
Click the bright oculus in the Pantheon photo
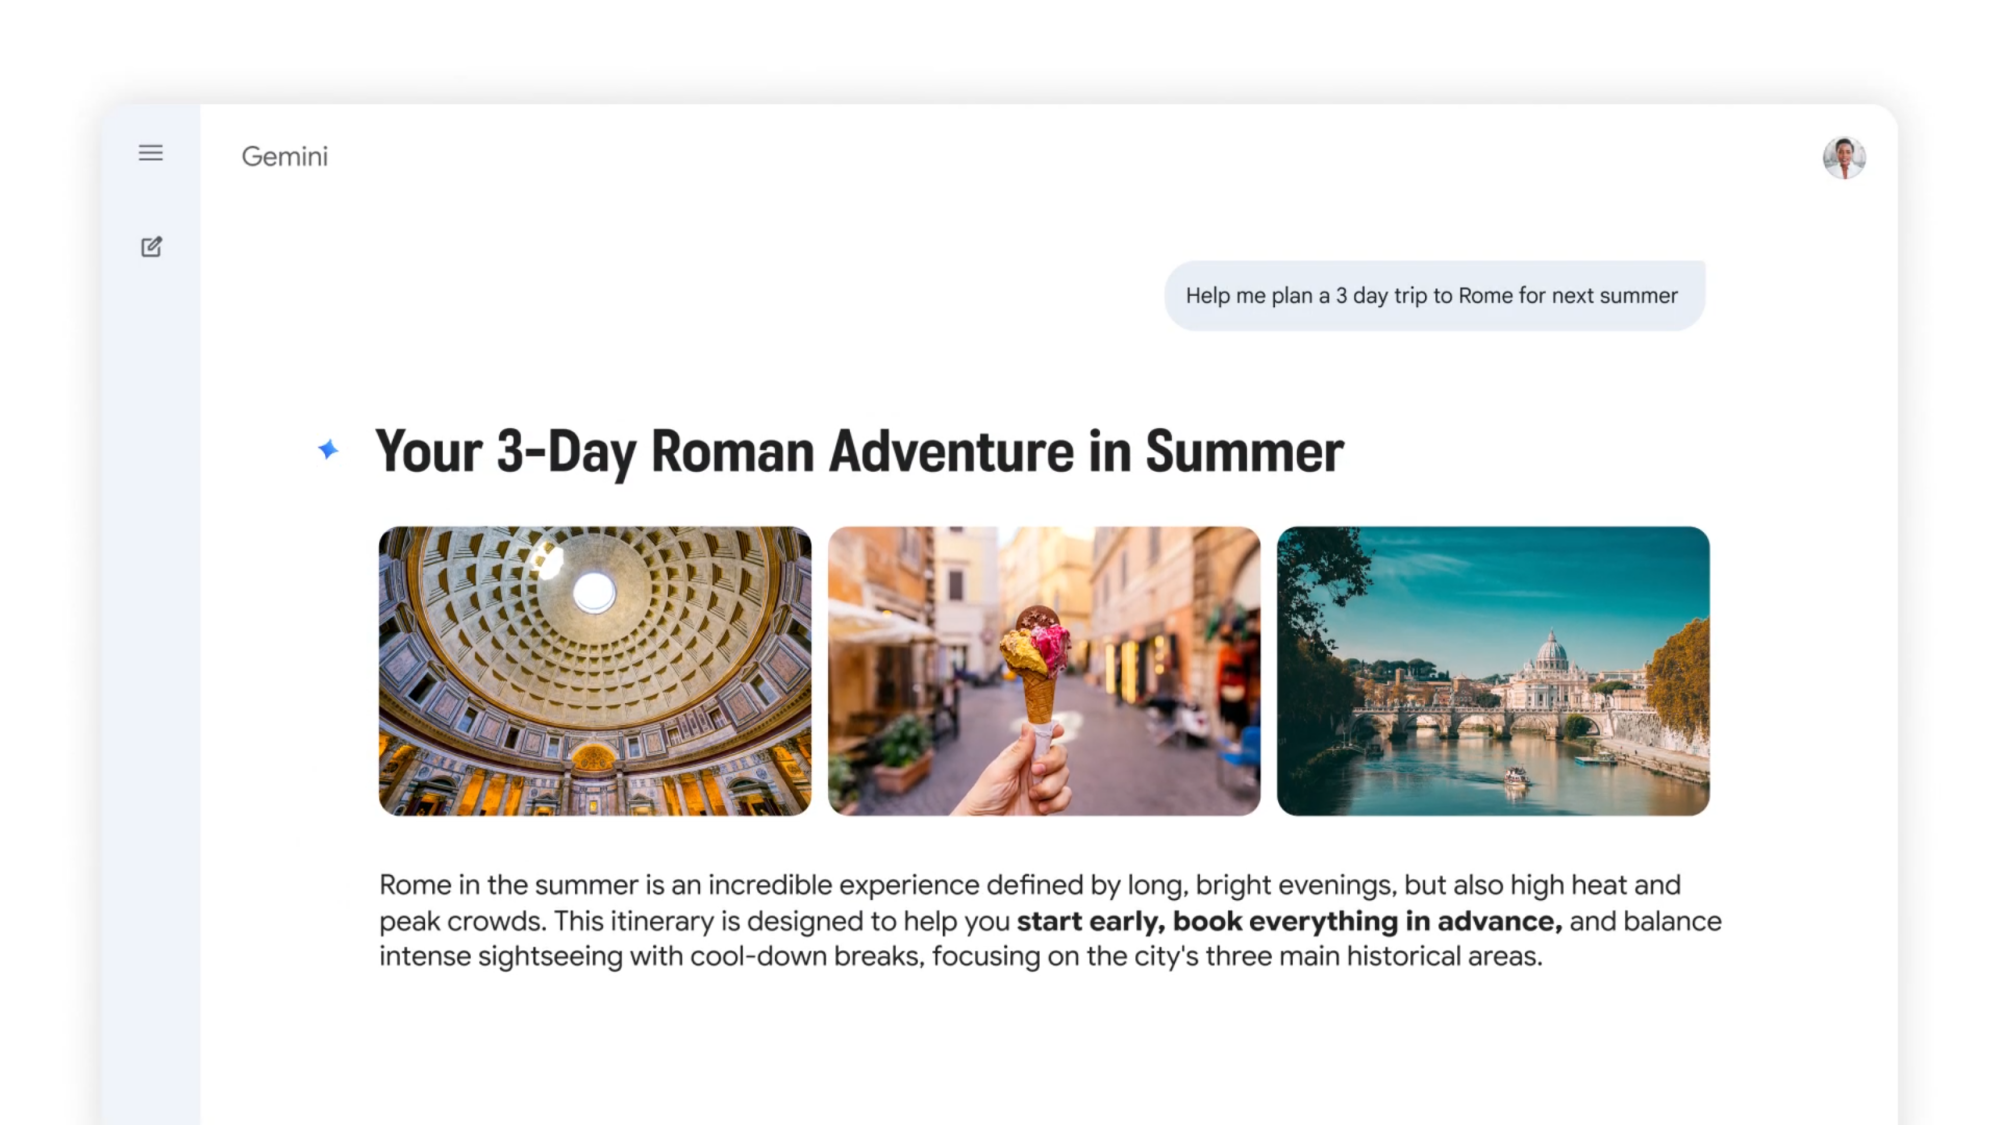(x=594, y=592)
